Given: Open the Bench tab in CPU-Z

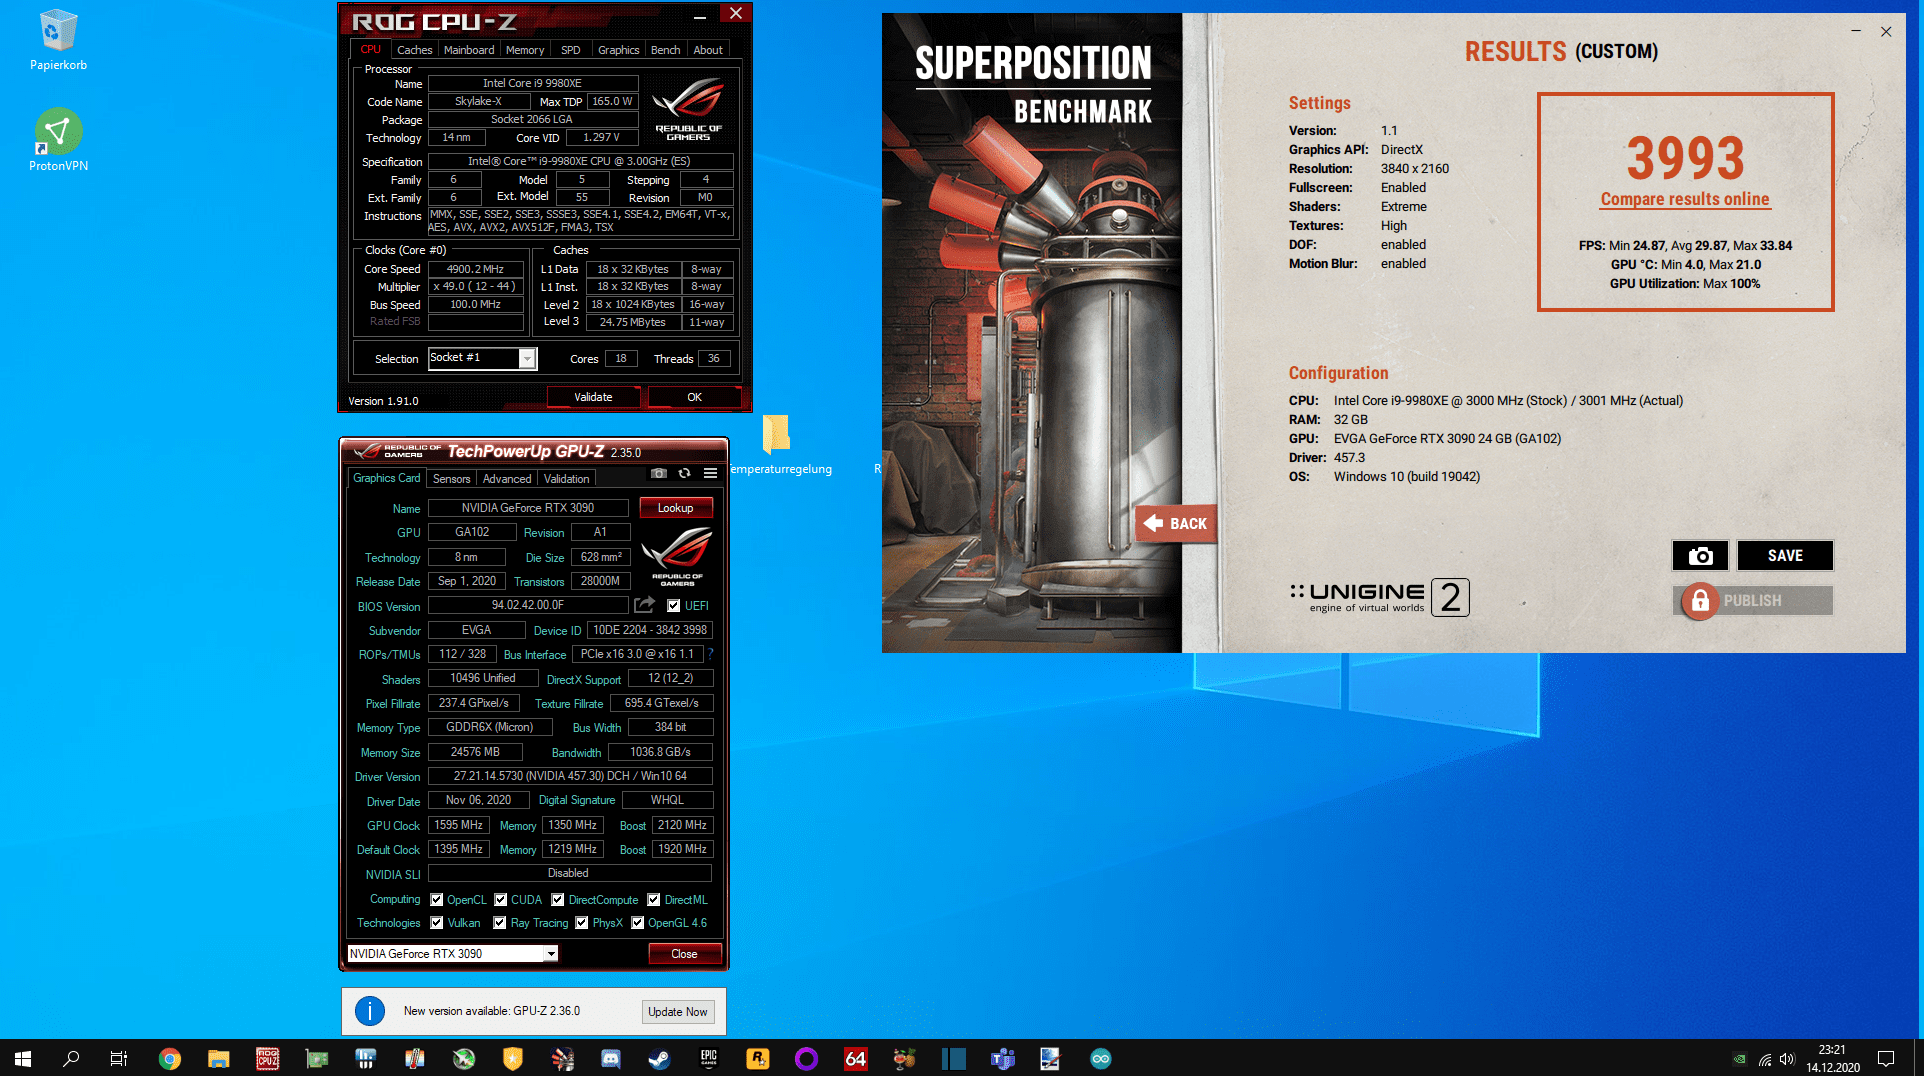Looking at the screenshot, I should (665, 50).
